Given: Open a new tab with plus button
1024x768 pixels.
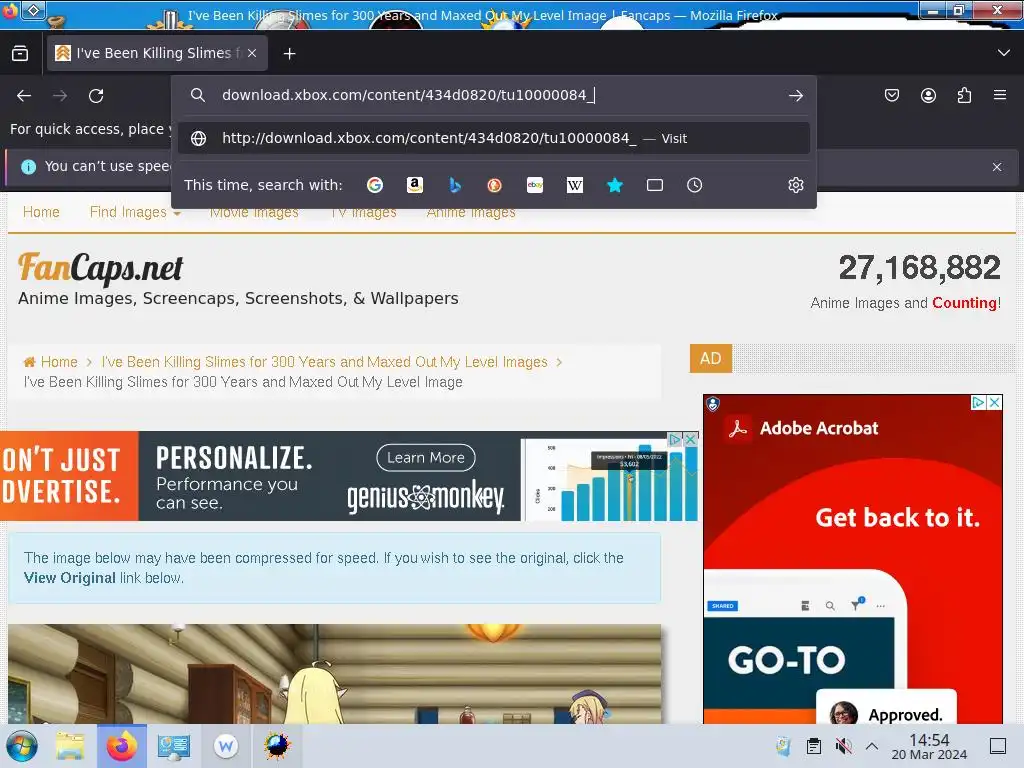Looking at the screenshot, I should click(x=289, y=54).
